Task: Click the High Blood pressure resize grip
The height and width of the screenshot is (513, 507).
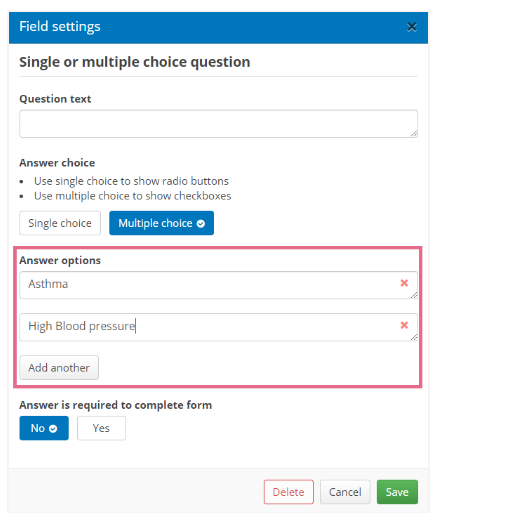Action: (x=414, y=337)
